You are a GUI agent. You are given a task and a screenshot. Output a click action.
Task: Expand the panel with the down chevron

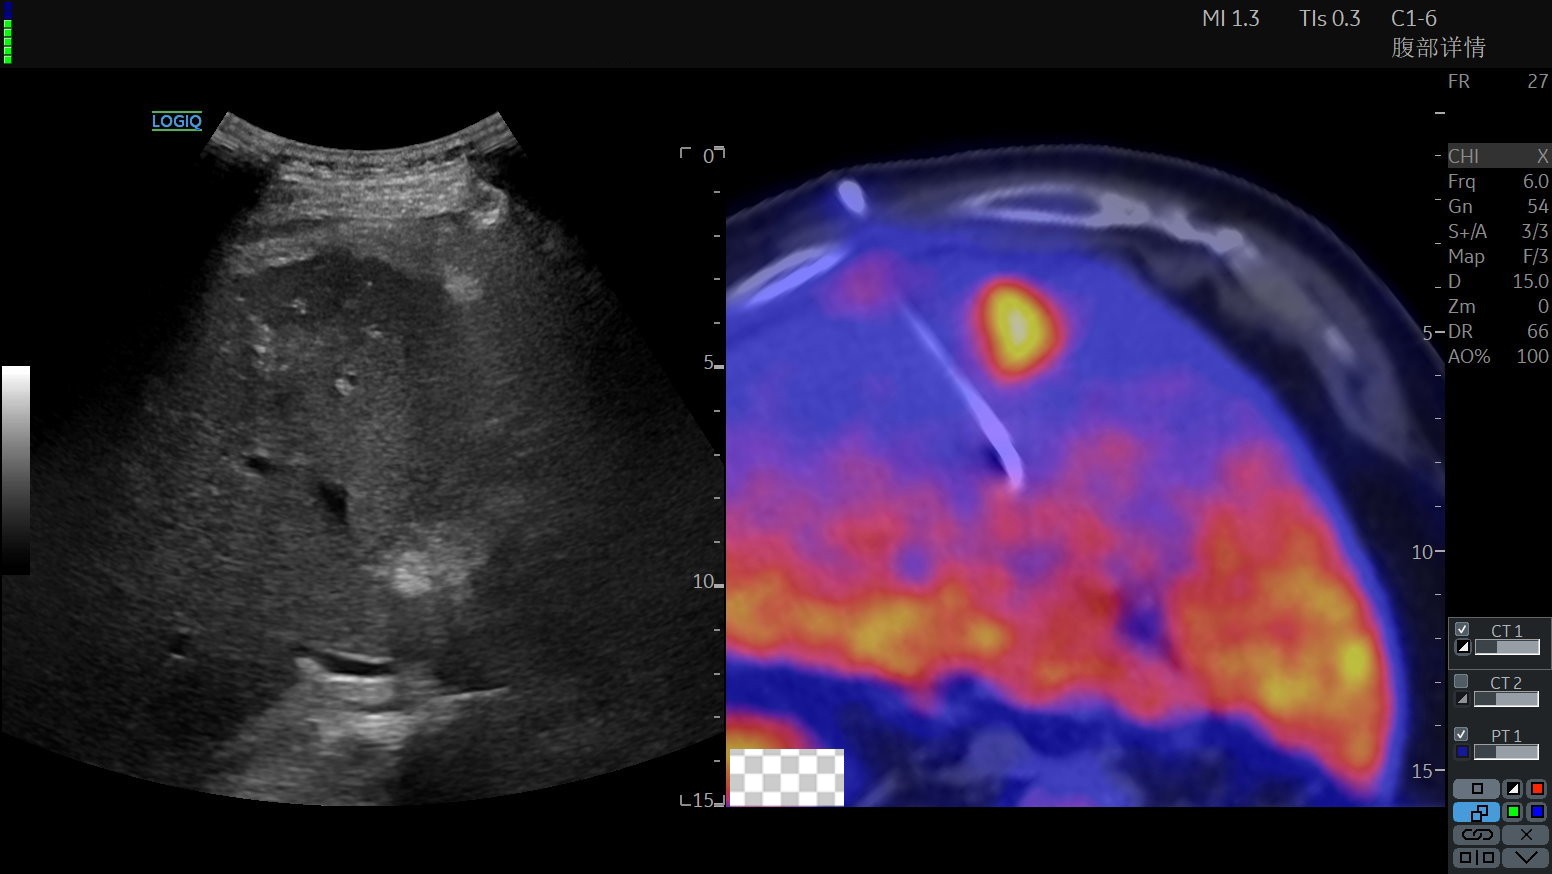(x=1525, y=857)
